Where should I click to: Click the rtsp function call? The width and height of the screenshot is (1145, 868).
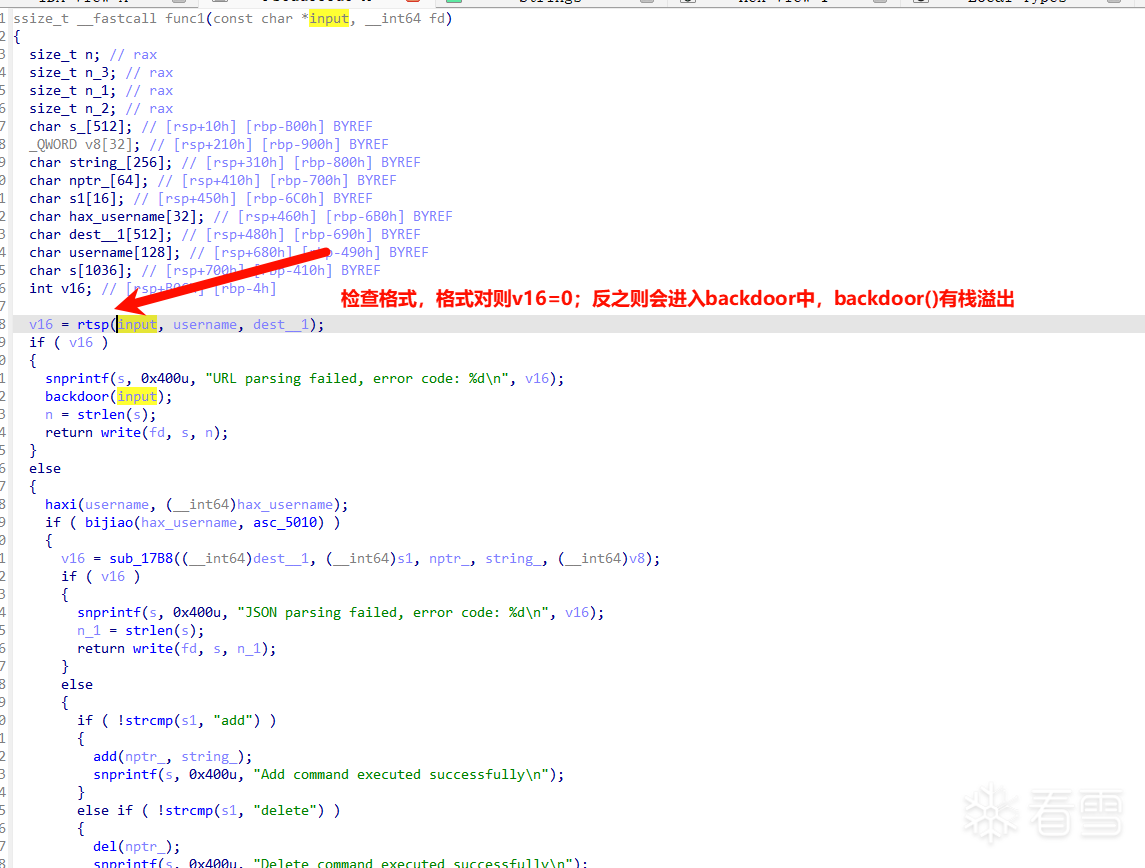tap(93, 324)
